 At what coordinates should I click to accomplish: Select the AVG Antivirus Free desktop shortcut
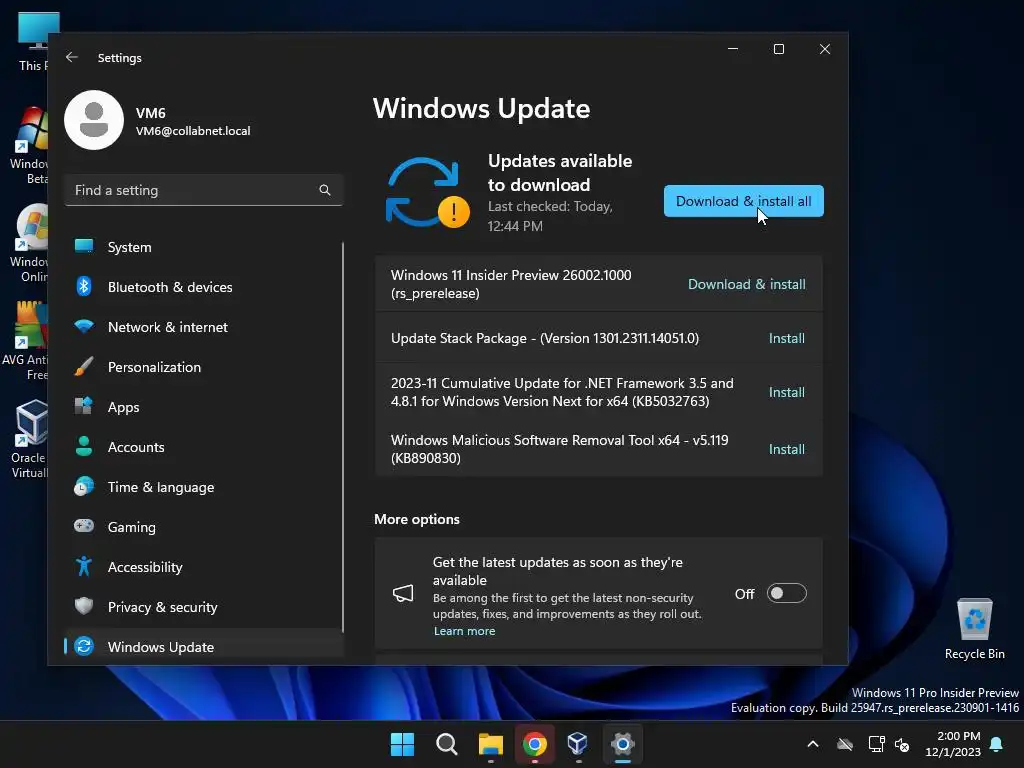pyautogui.click(x=26, y=341)
